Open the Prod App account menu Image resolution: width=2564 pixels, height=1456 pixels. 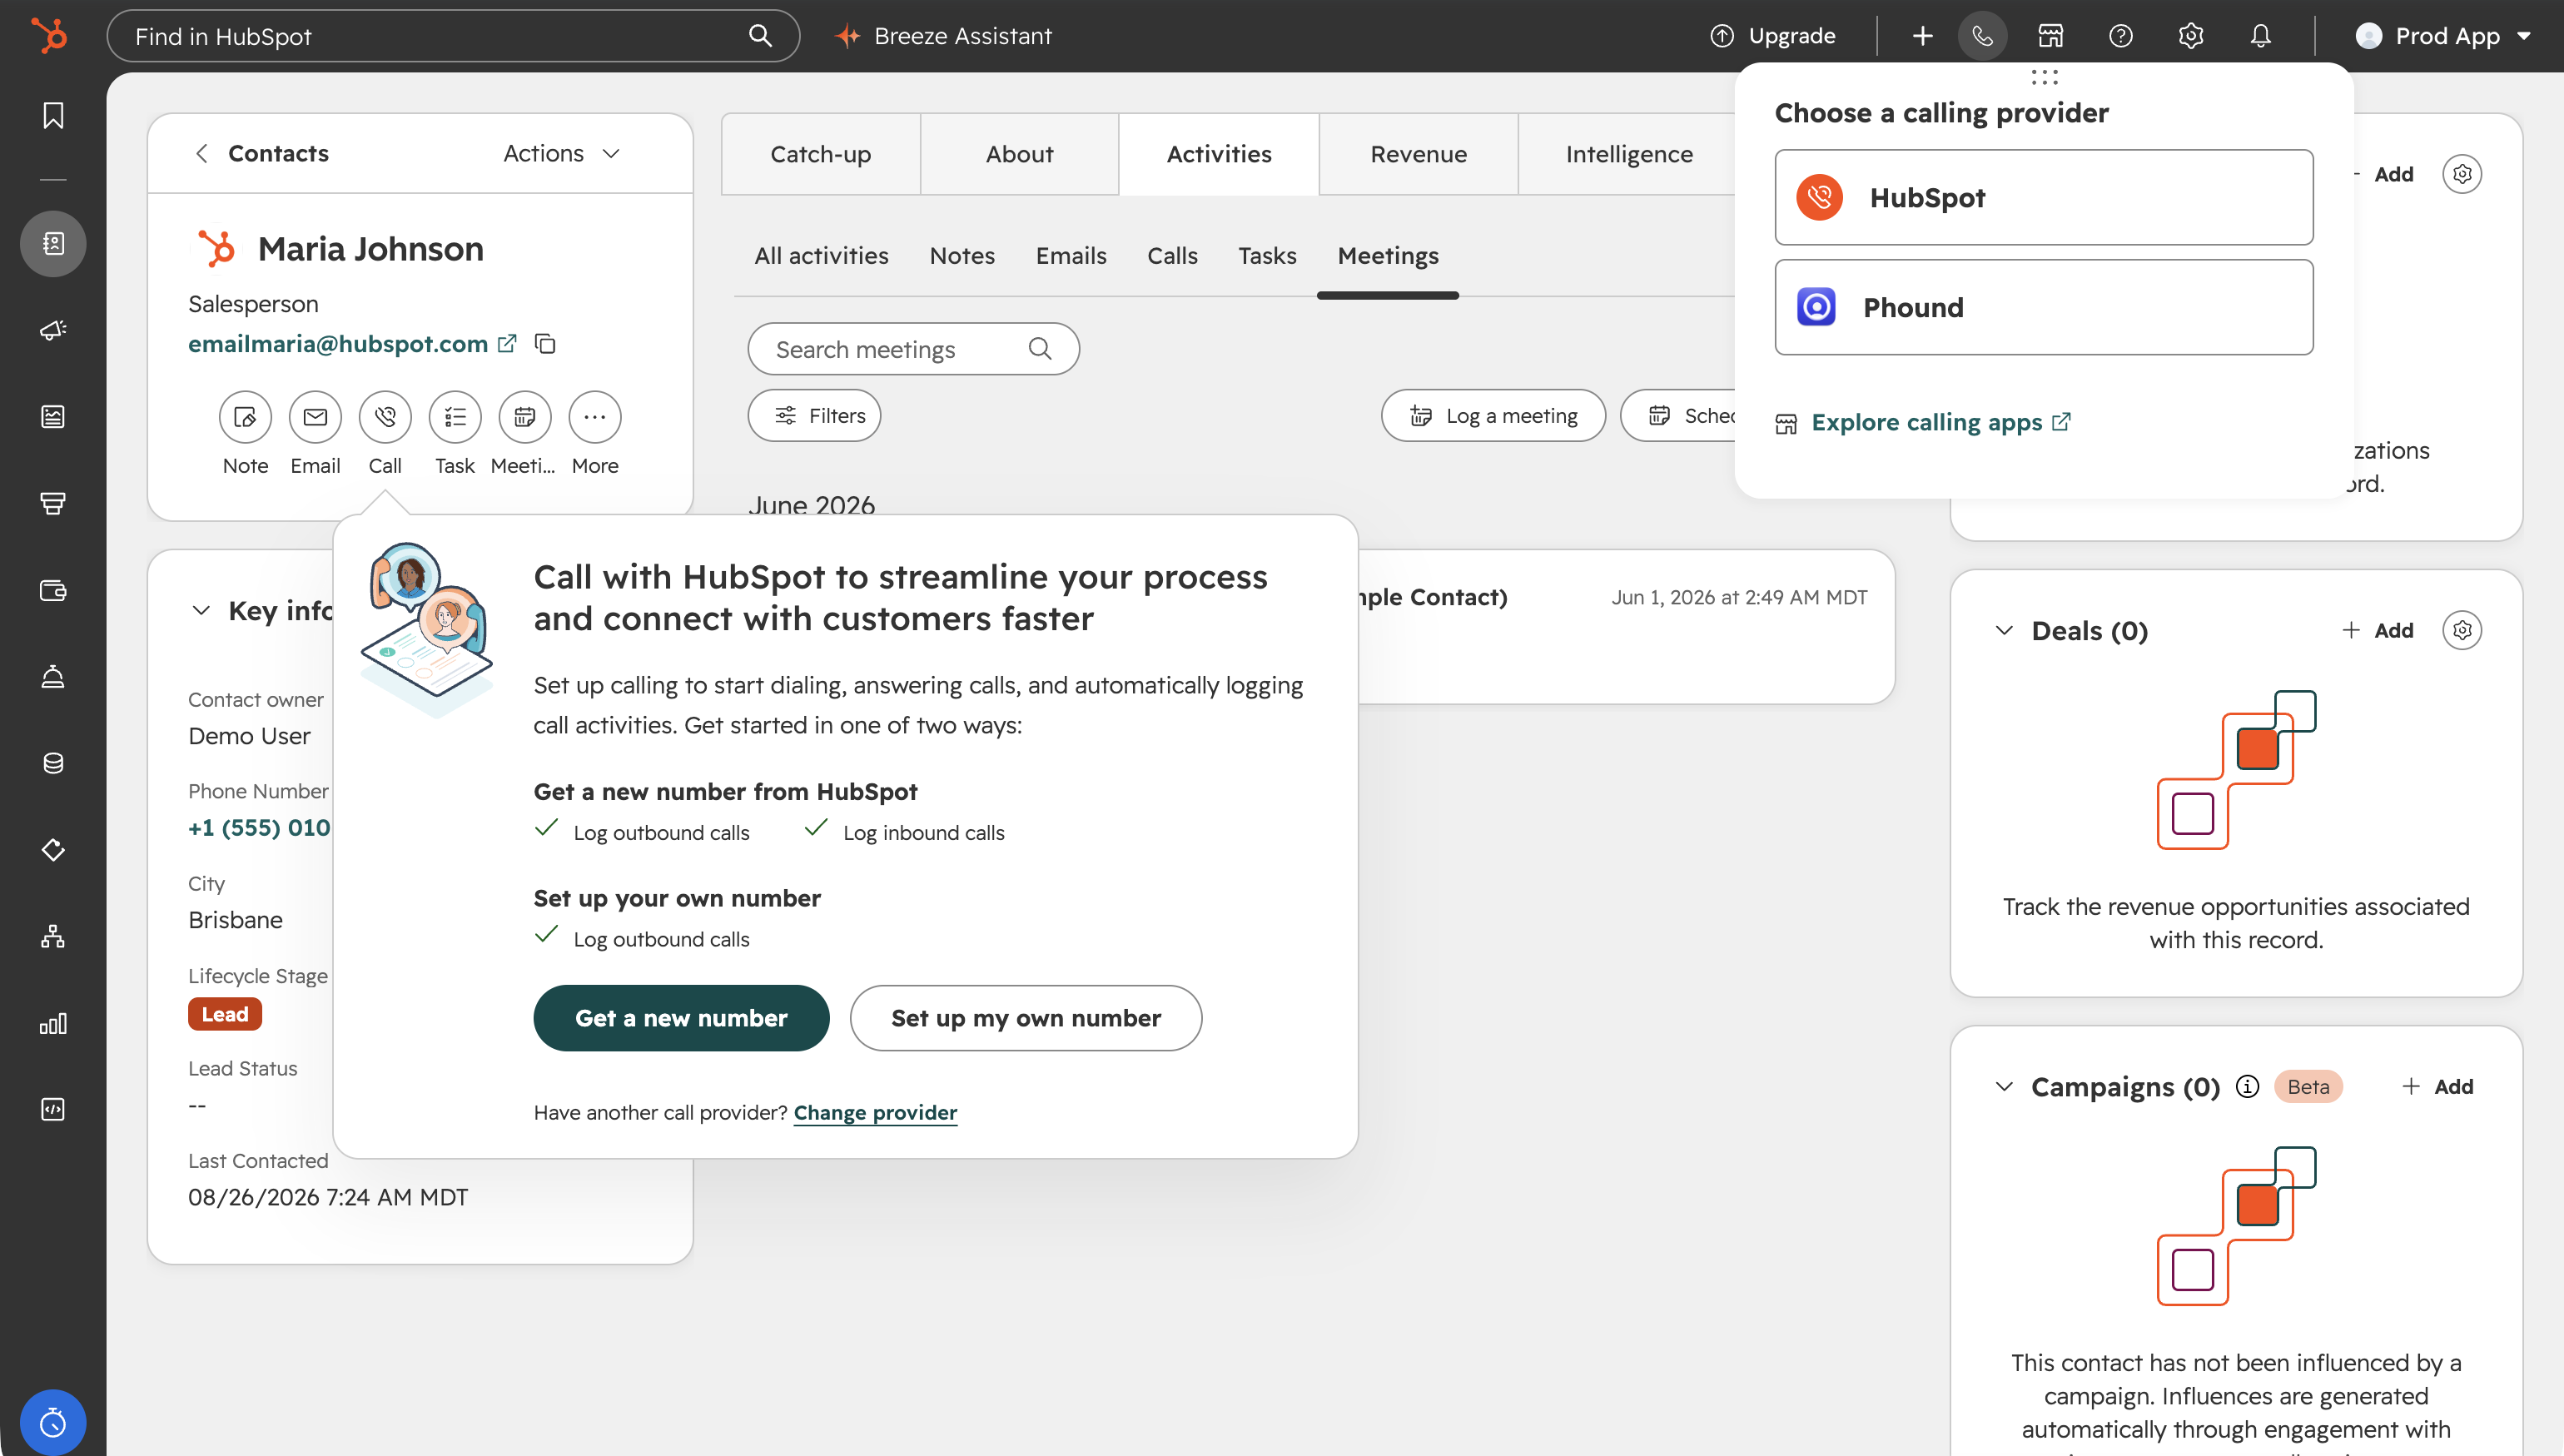[2443, 36]
